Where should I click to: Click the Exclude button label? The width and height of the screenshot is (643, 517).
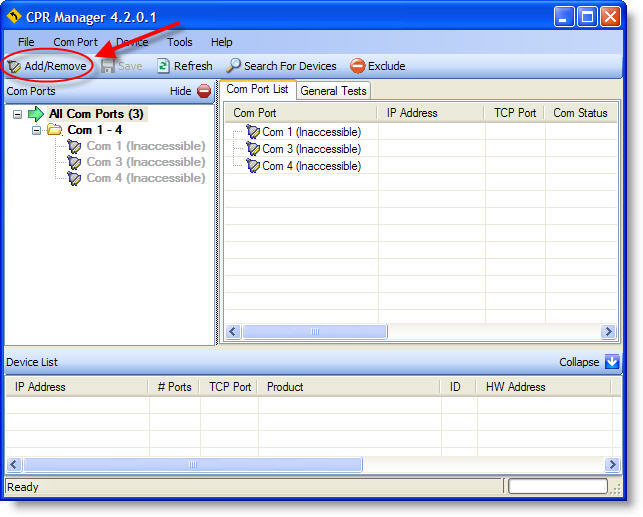click(x=387, y=66)
